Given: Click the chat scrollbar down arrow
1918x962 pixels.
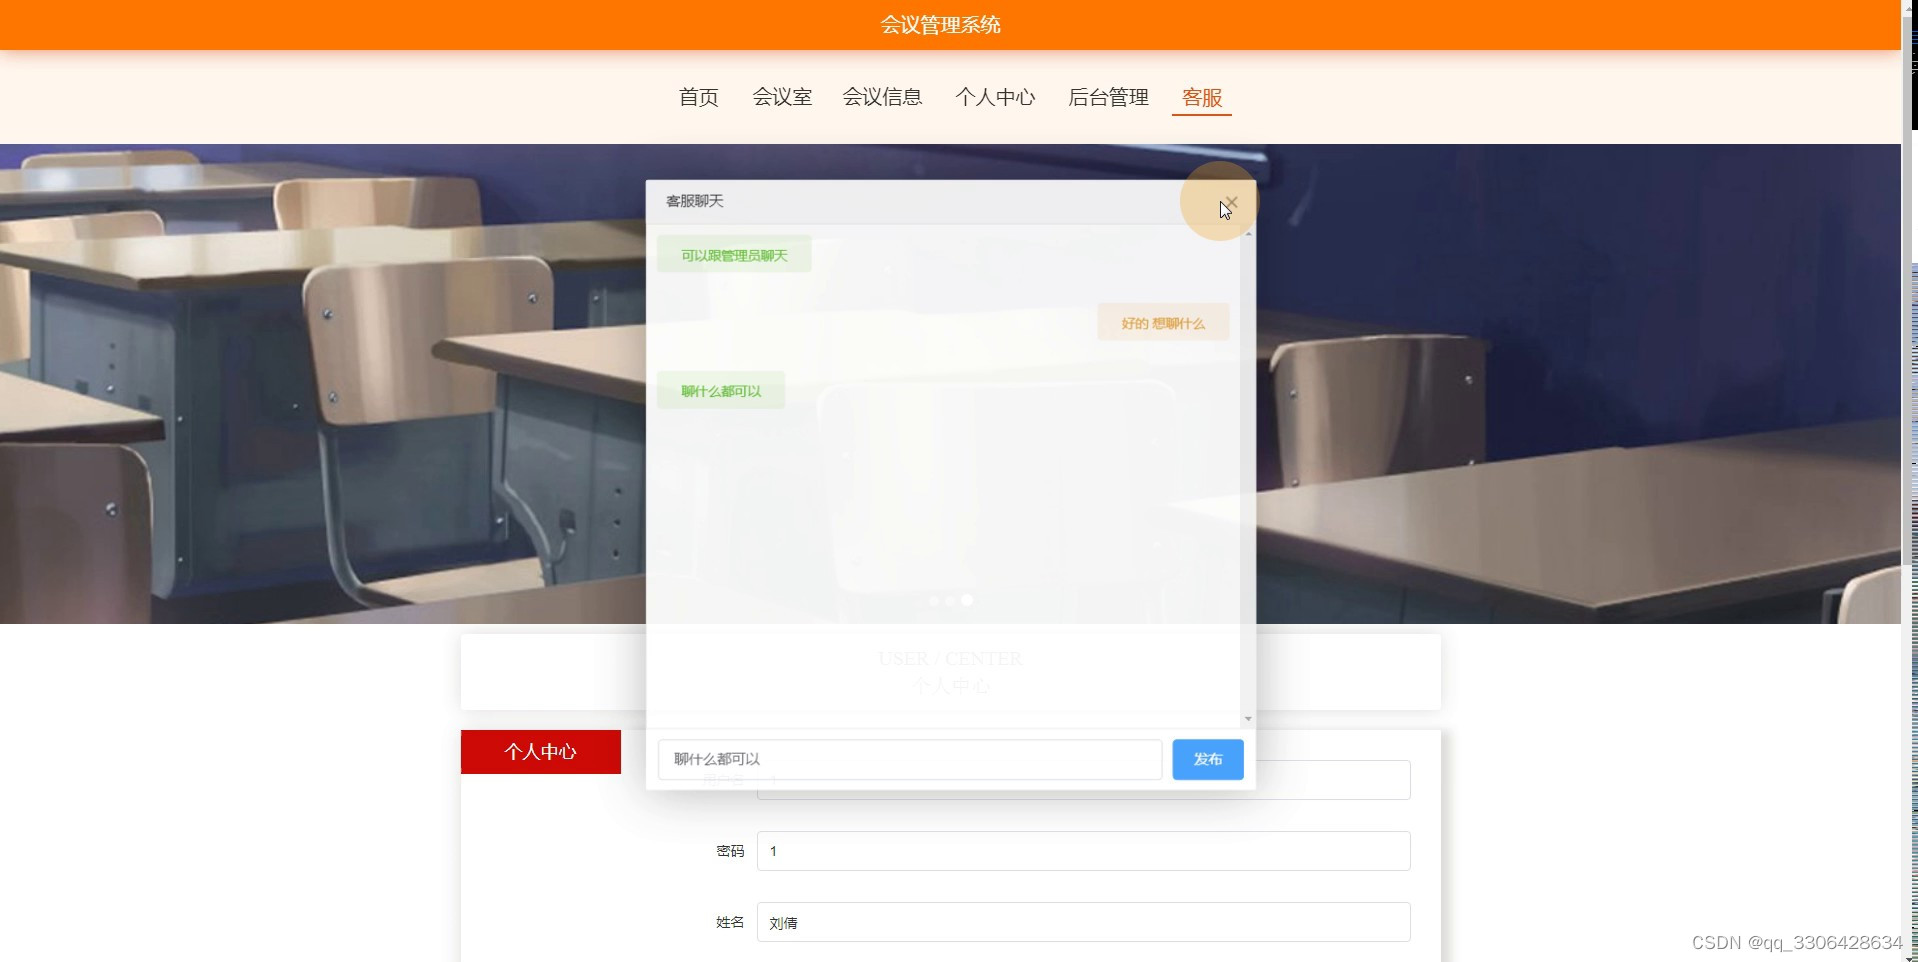Looking at the screenshot, I should tap(1247, 719).
